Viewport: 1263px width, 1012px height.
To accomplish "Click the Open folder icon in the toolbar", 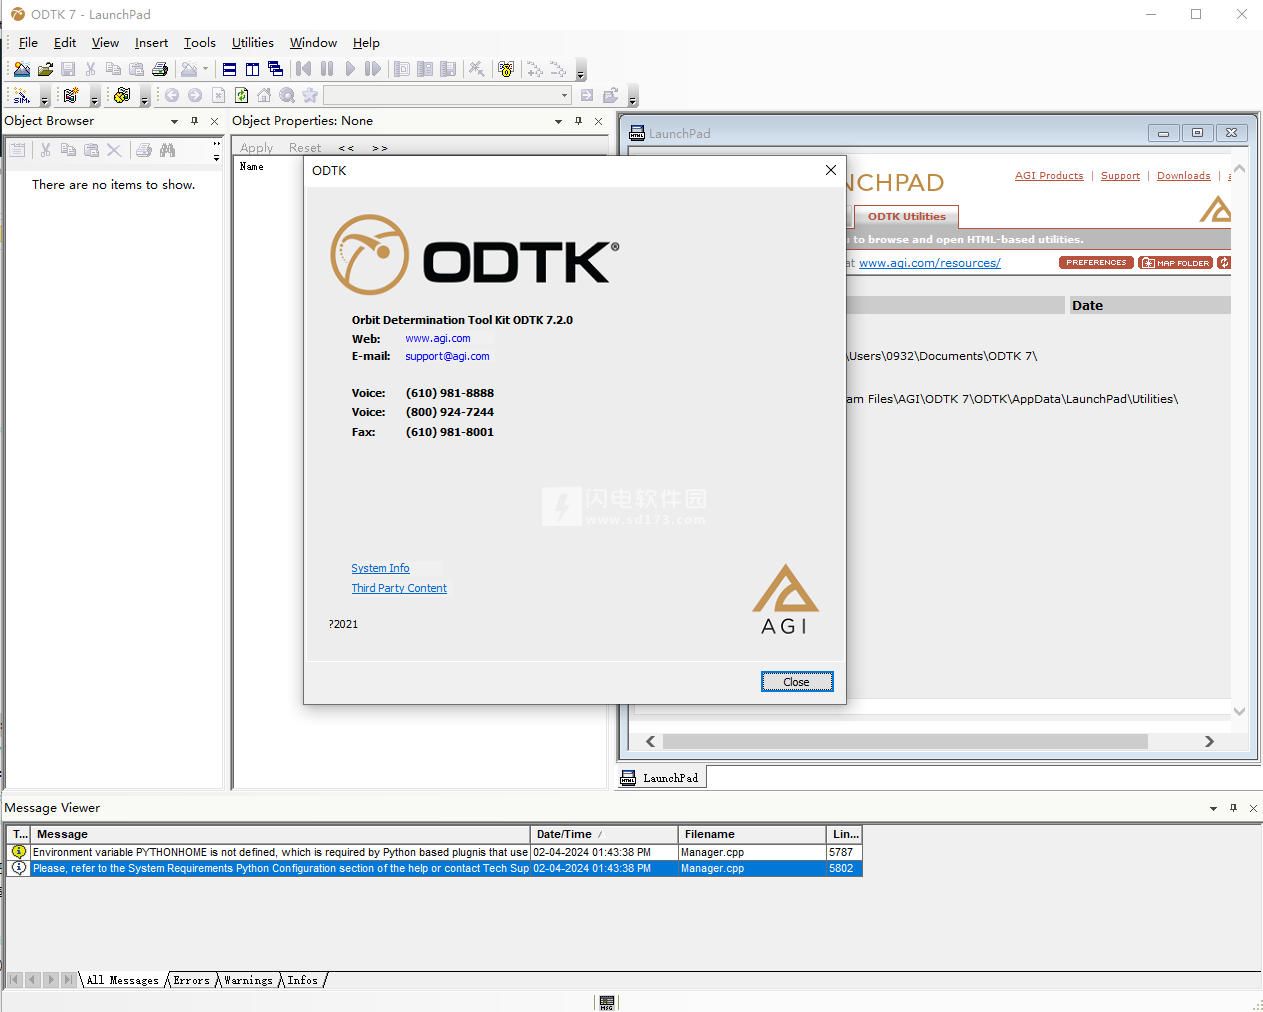I will click(45, 69).
